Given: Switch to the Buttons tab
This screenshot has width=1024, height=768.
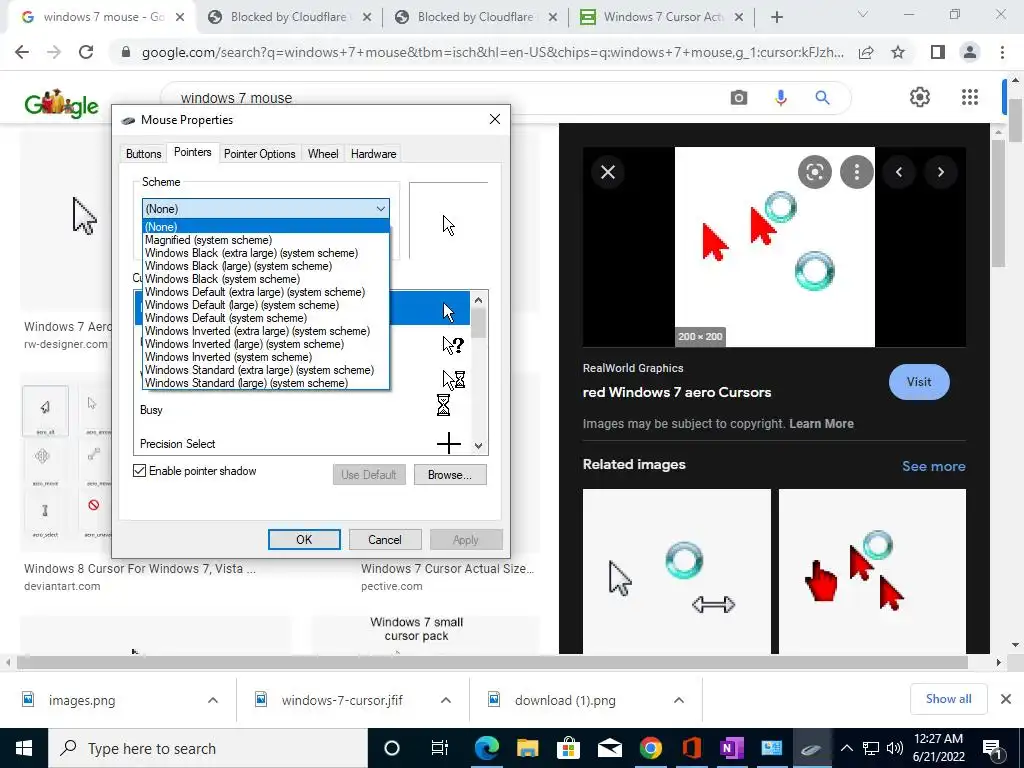Looking at the screenshot, I should (144, 153).
